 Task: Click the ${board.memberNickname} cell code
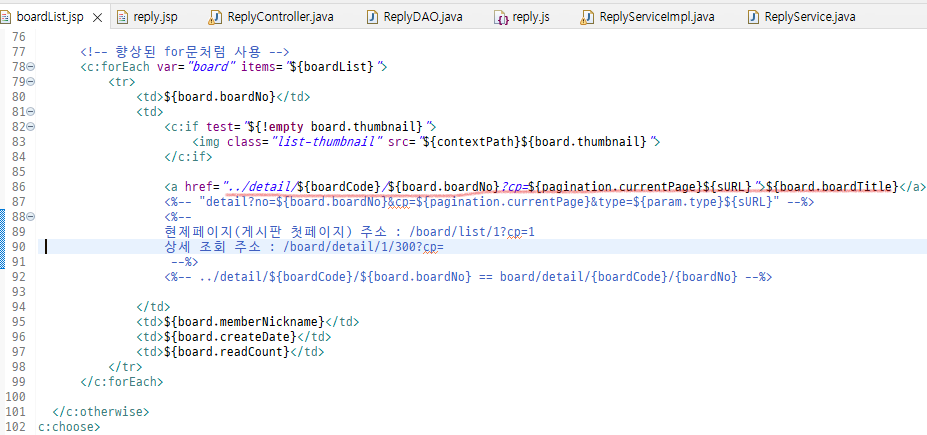(245, 322)
